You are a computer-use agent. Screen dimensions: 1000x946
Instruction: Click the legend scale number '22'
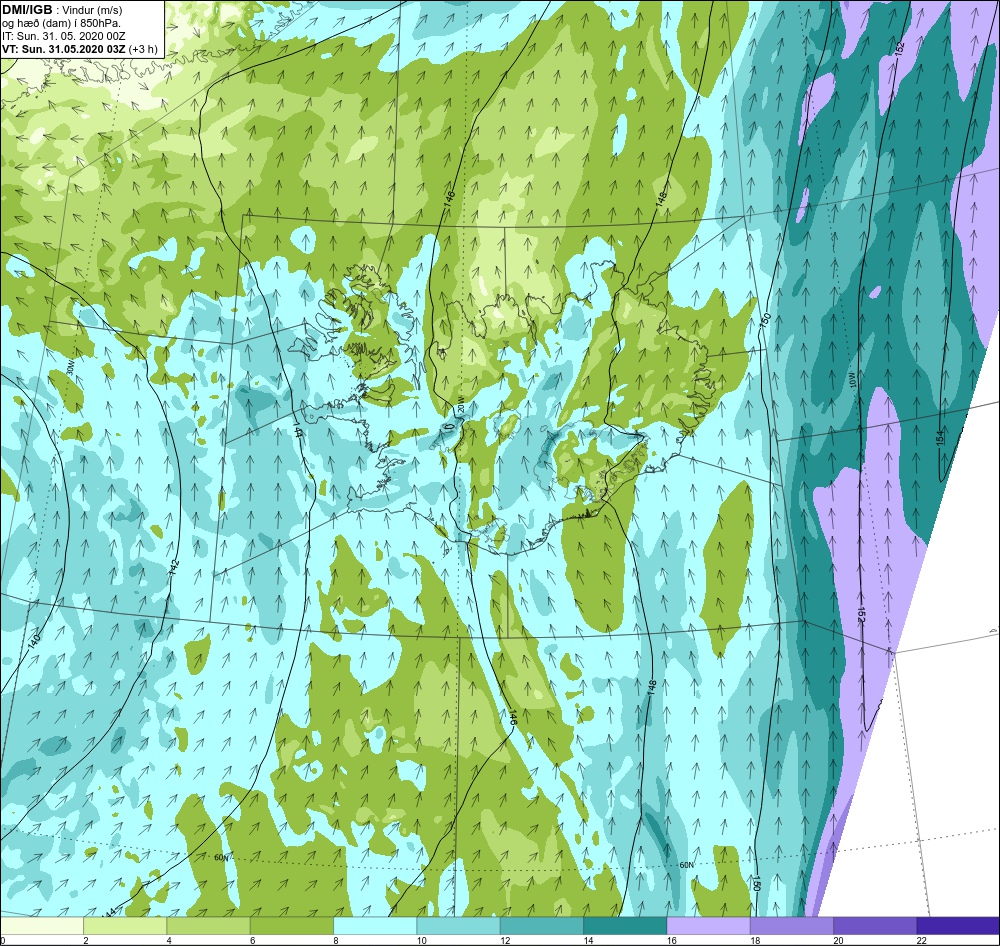pyautogui.click(x=922, y=940)
